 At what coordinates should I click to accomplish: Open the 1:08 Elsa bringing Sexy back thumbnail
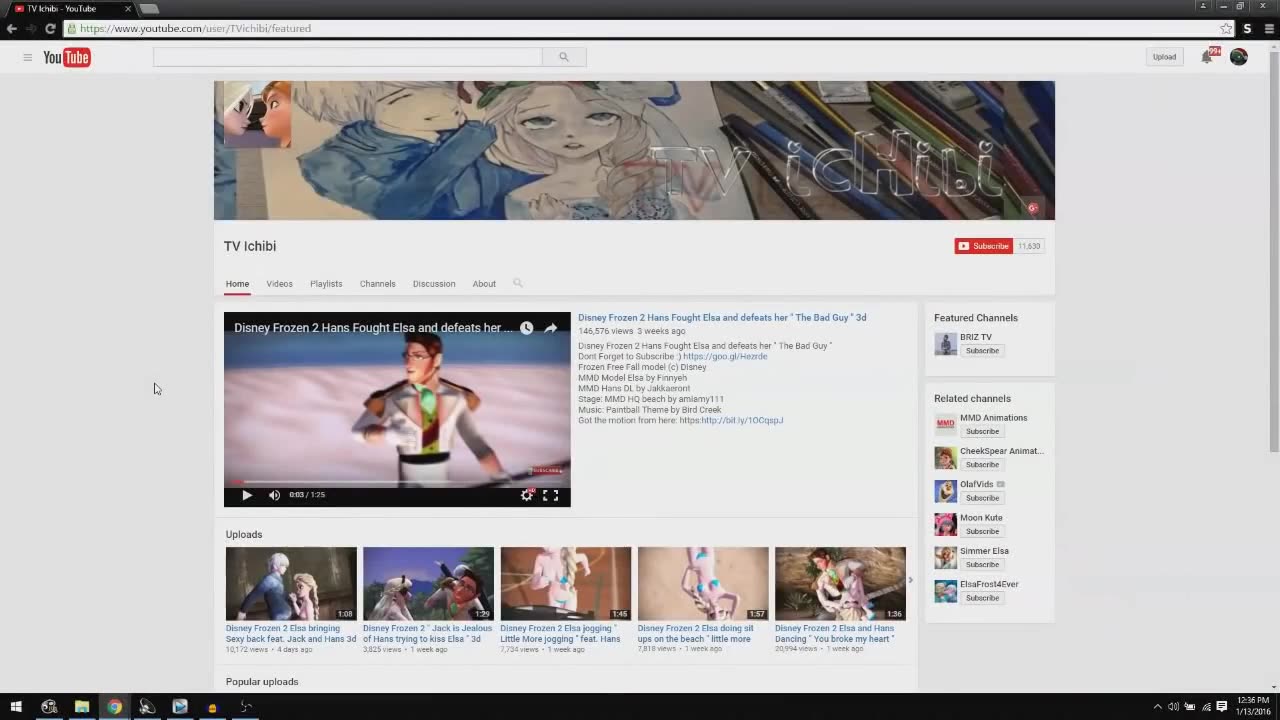(291, 584)
